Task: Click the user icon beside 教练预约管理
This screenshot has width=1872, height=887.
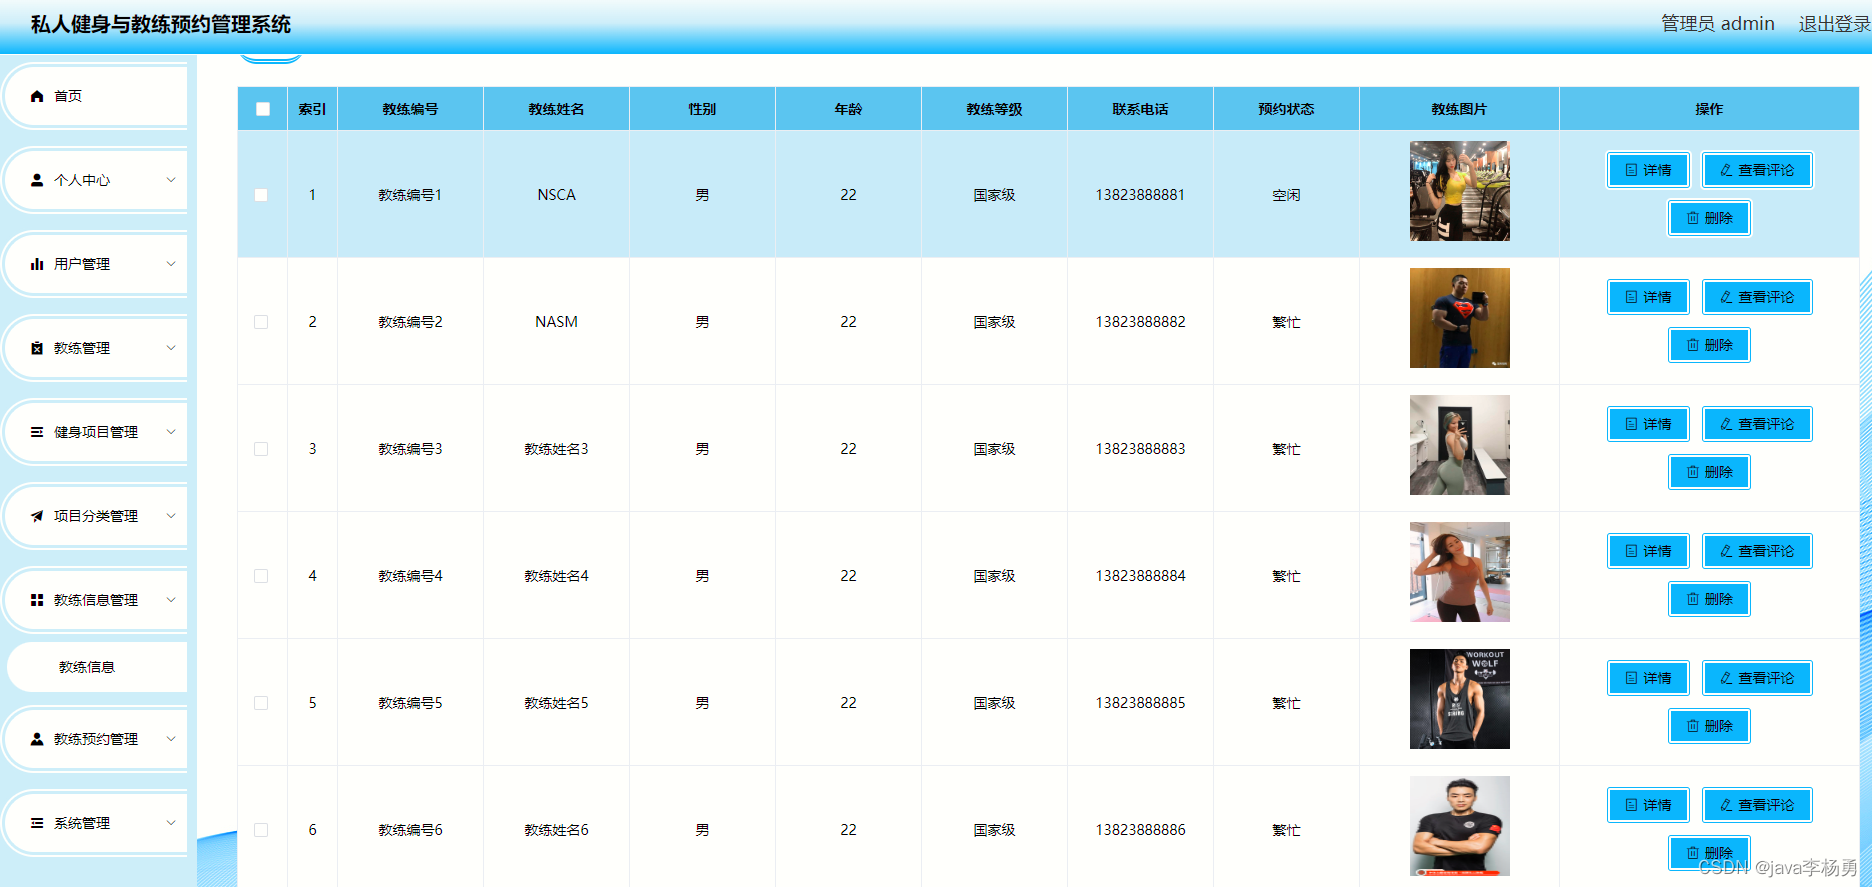Action: click(37, 739)
